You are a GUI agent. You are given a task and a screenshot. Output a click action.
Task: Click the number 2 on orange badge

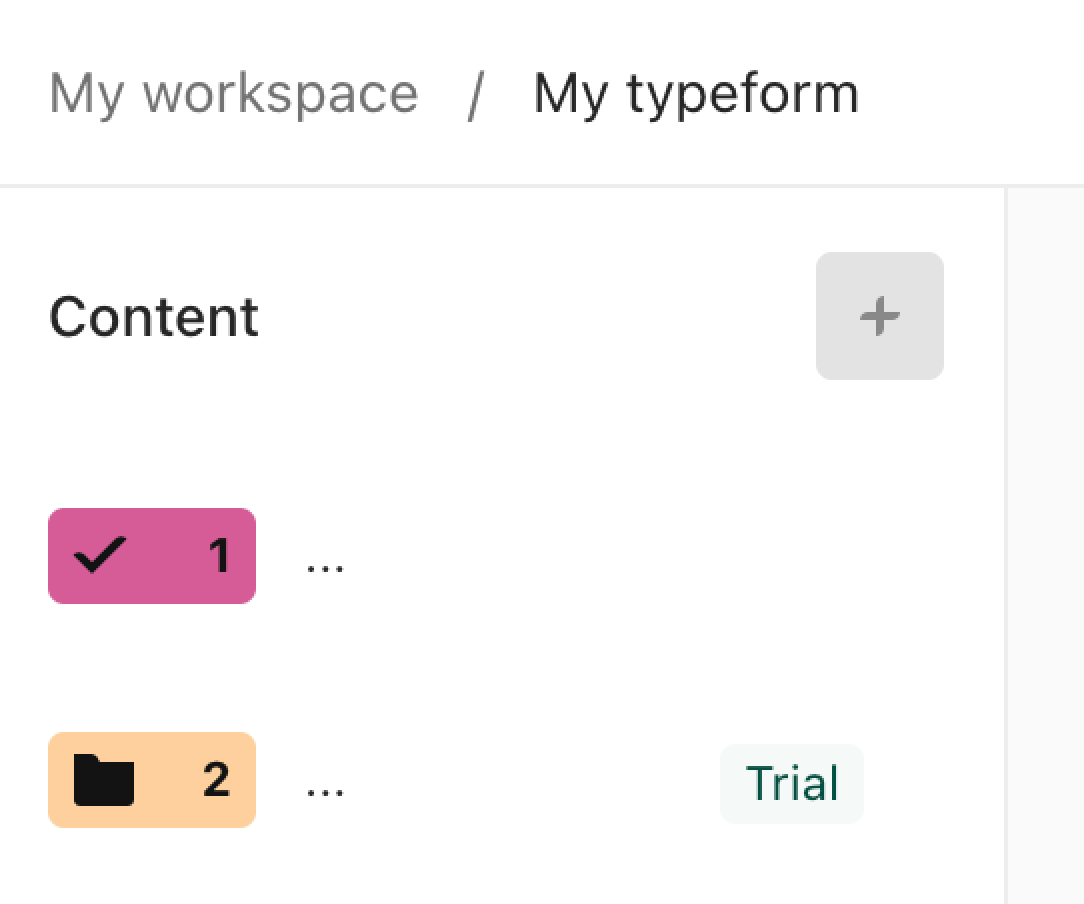(x=216, y=779)
